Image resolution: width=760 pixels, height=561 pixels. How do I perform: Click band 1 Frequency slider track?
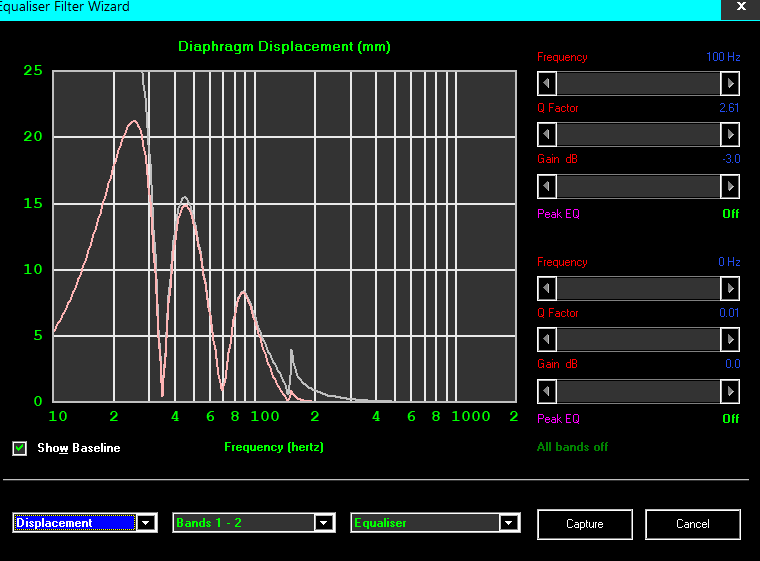(638, 83)
